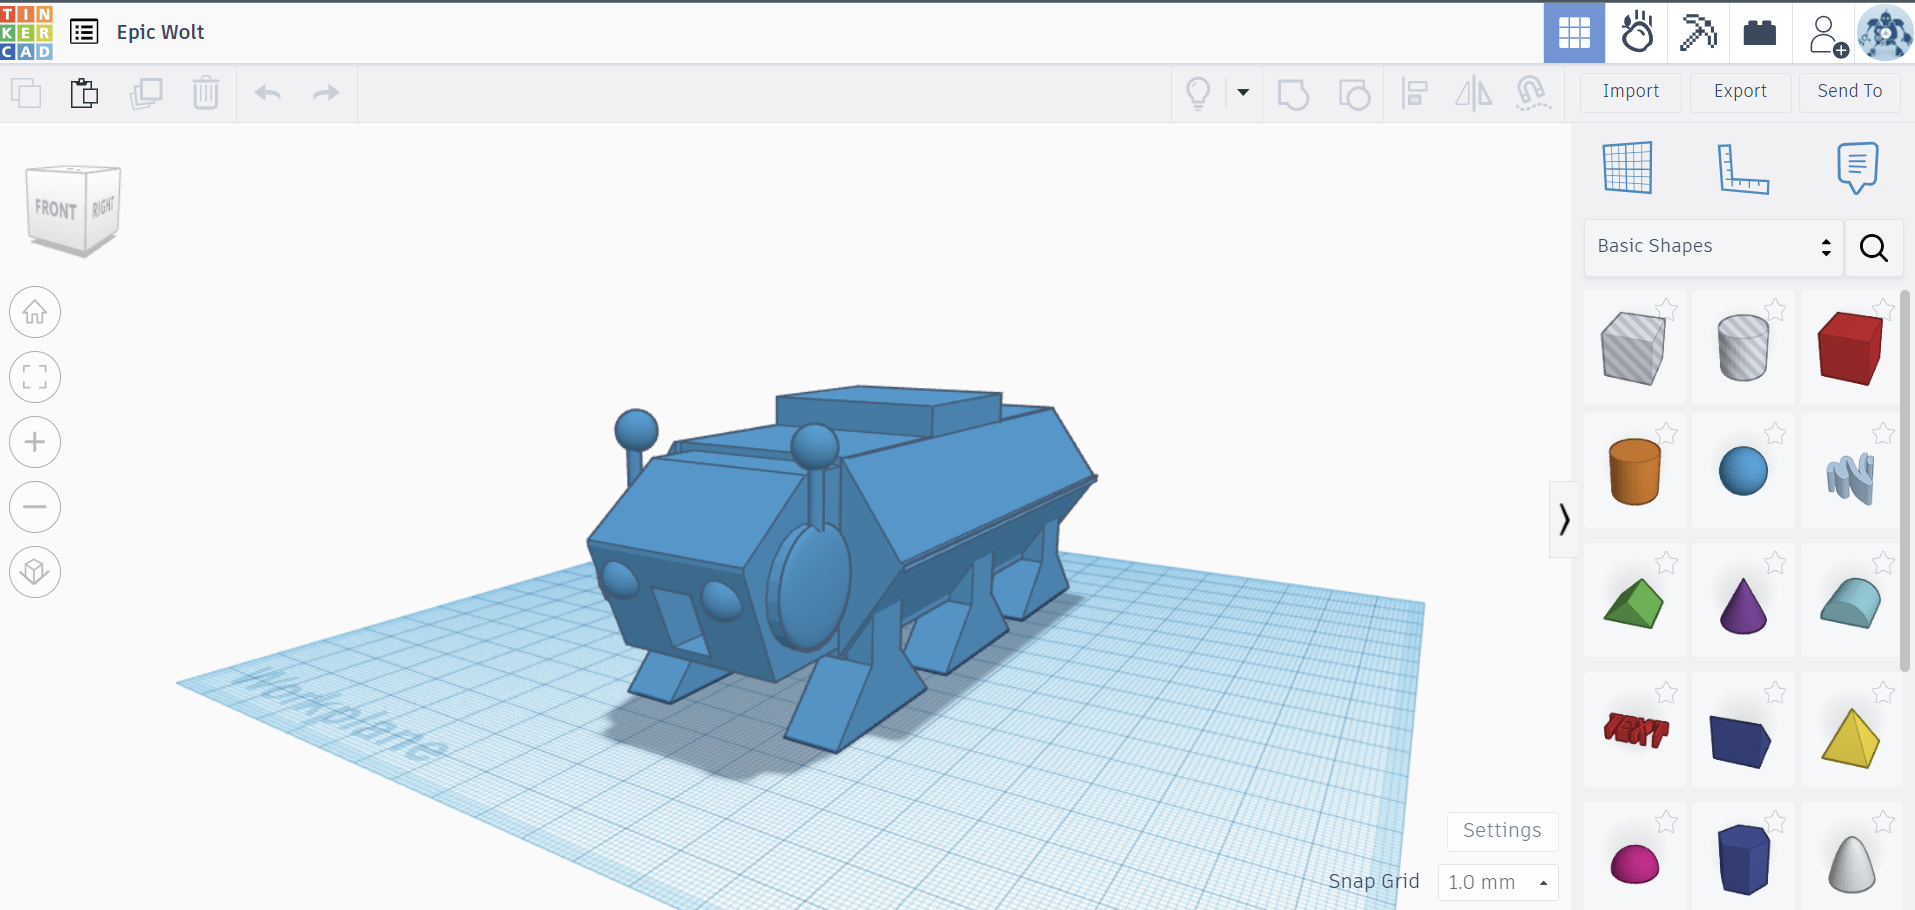
Task: Switch to the 3D design grid tab
Action: pyautogui.click(x=1574, y=33)
